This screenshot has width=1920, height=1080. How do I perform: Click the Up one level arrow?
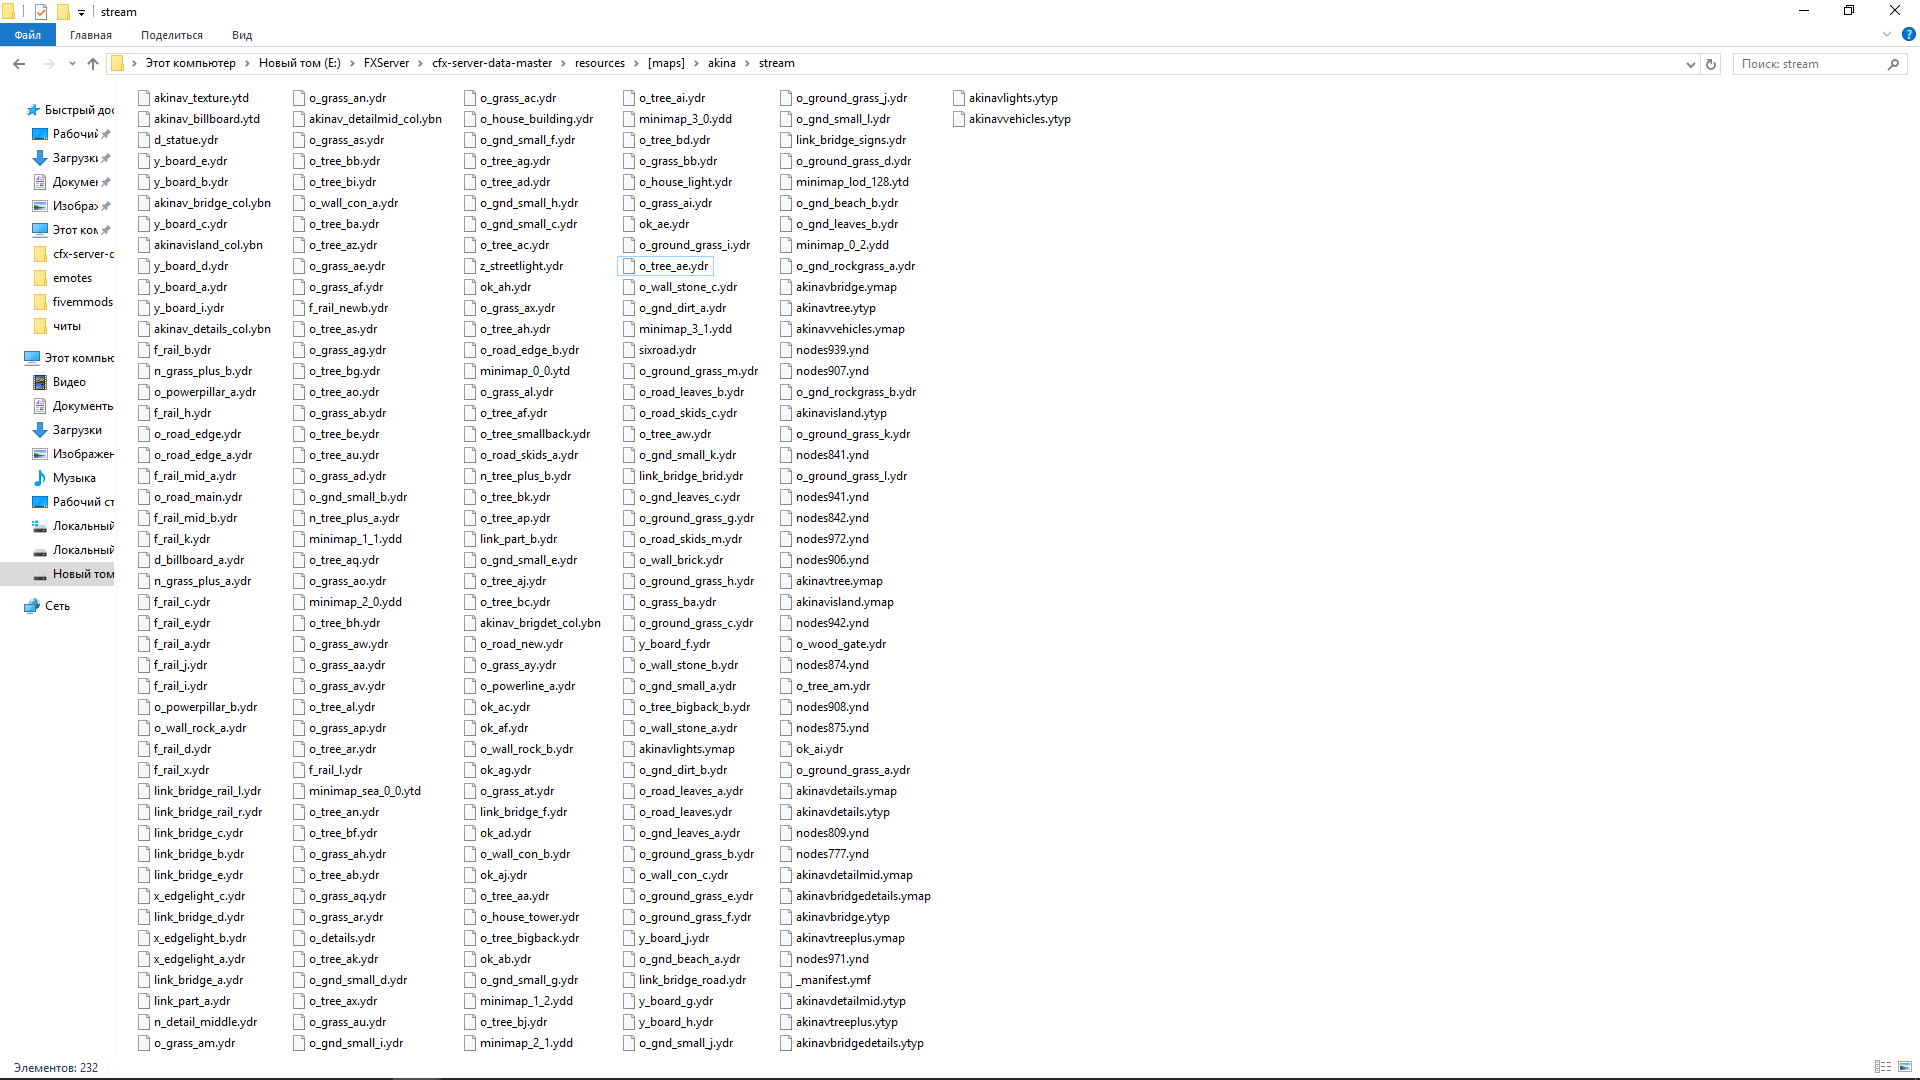[92, 63]
